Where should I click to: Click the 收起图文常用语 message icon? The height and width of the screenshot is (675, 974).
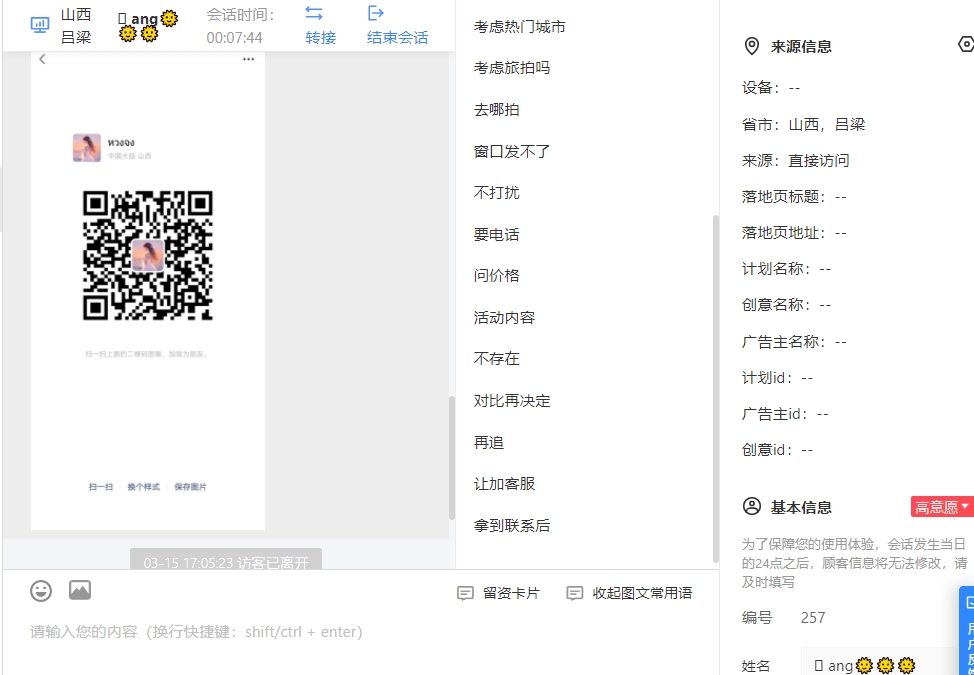[575, 593]
